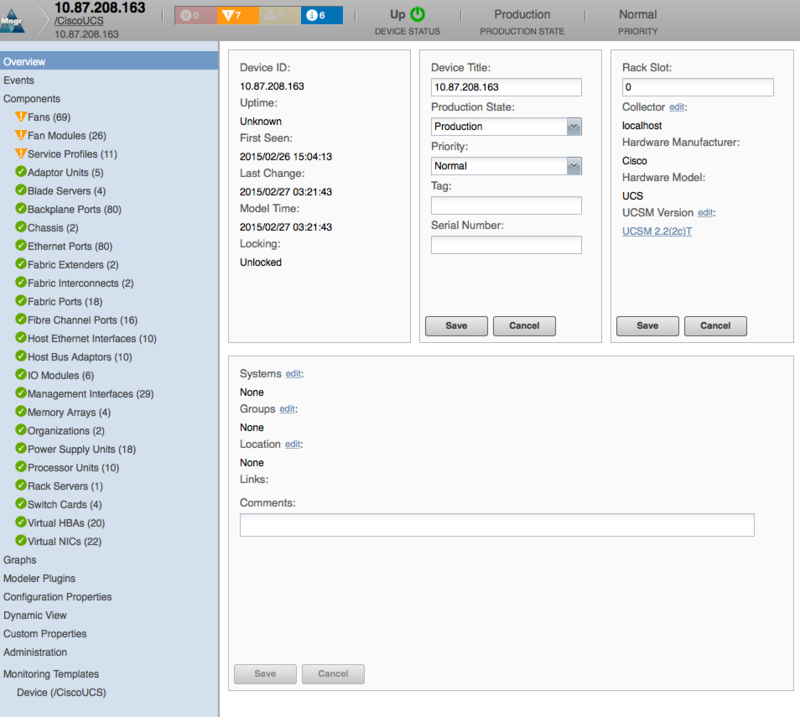Open Virtual NICs (22) component
This screenshot has height=717, width=800.
65,541
